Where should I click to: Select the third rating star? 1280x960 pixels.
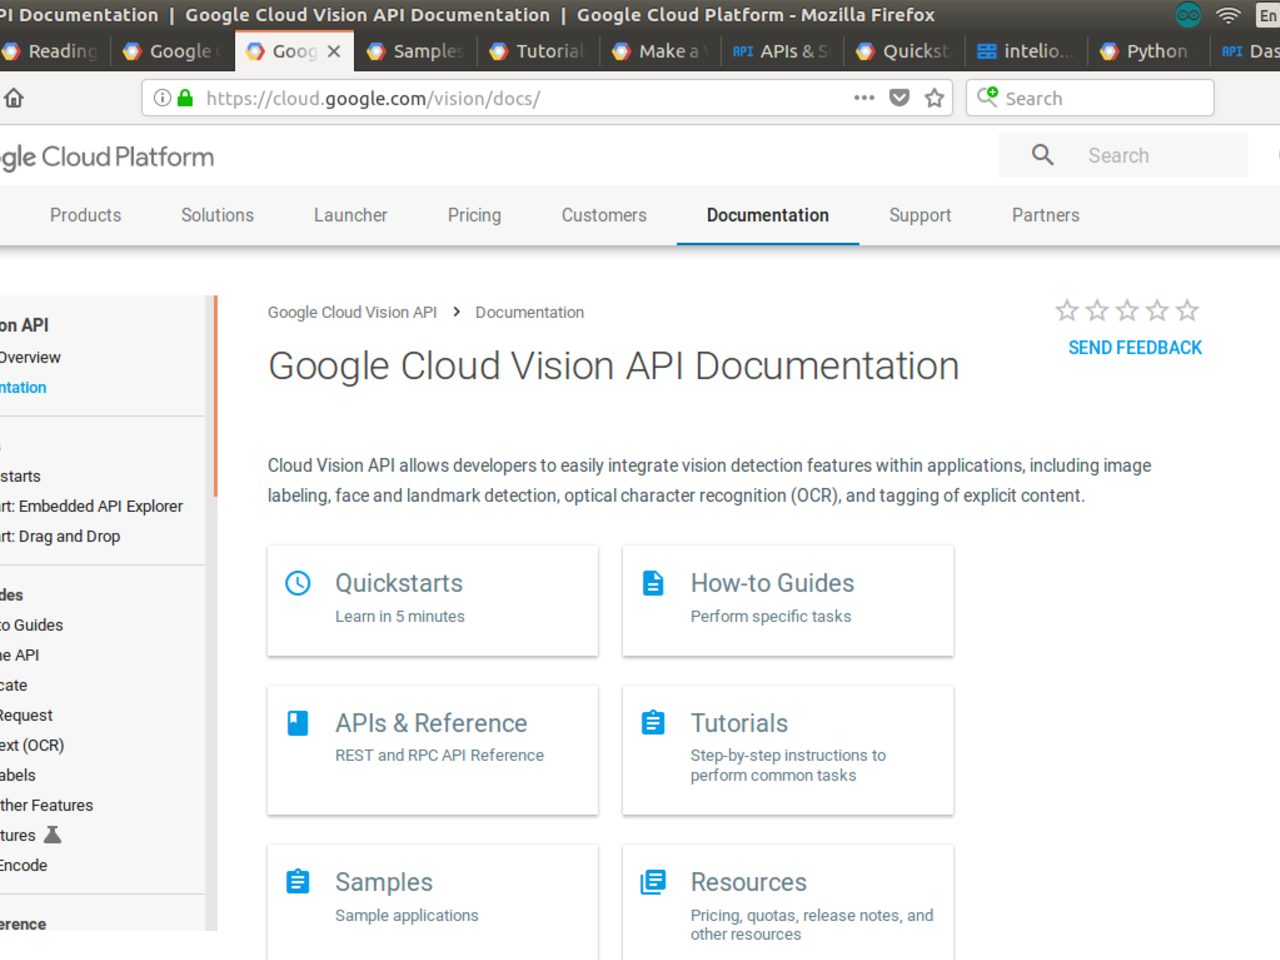[1127, 311]
